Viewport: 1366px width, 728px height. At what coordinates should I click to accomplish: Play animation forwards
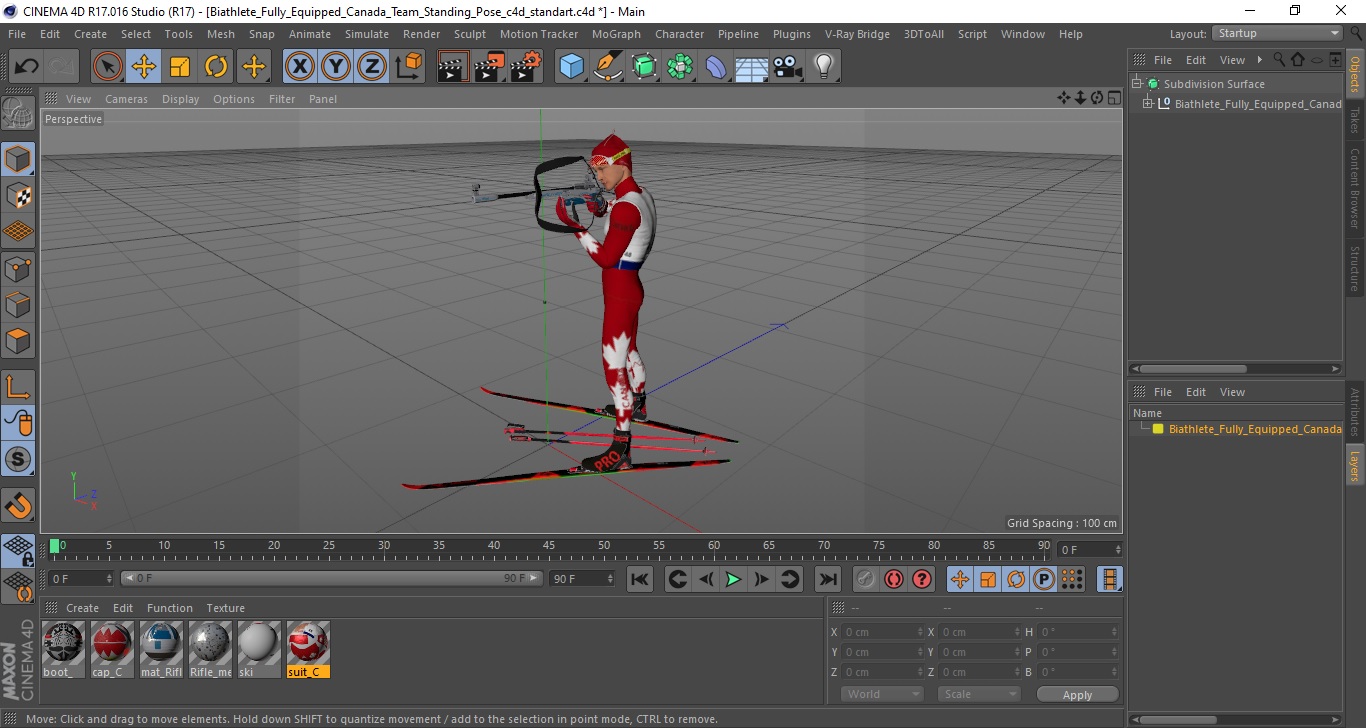(733, 579)
